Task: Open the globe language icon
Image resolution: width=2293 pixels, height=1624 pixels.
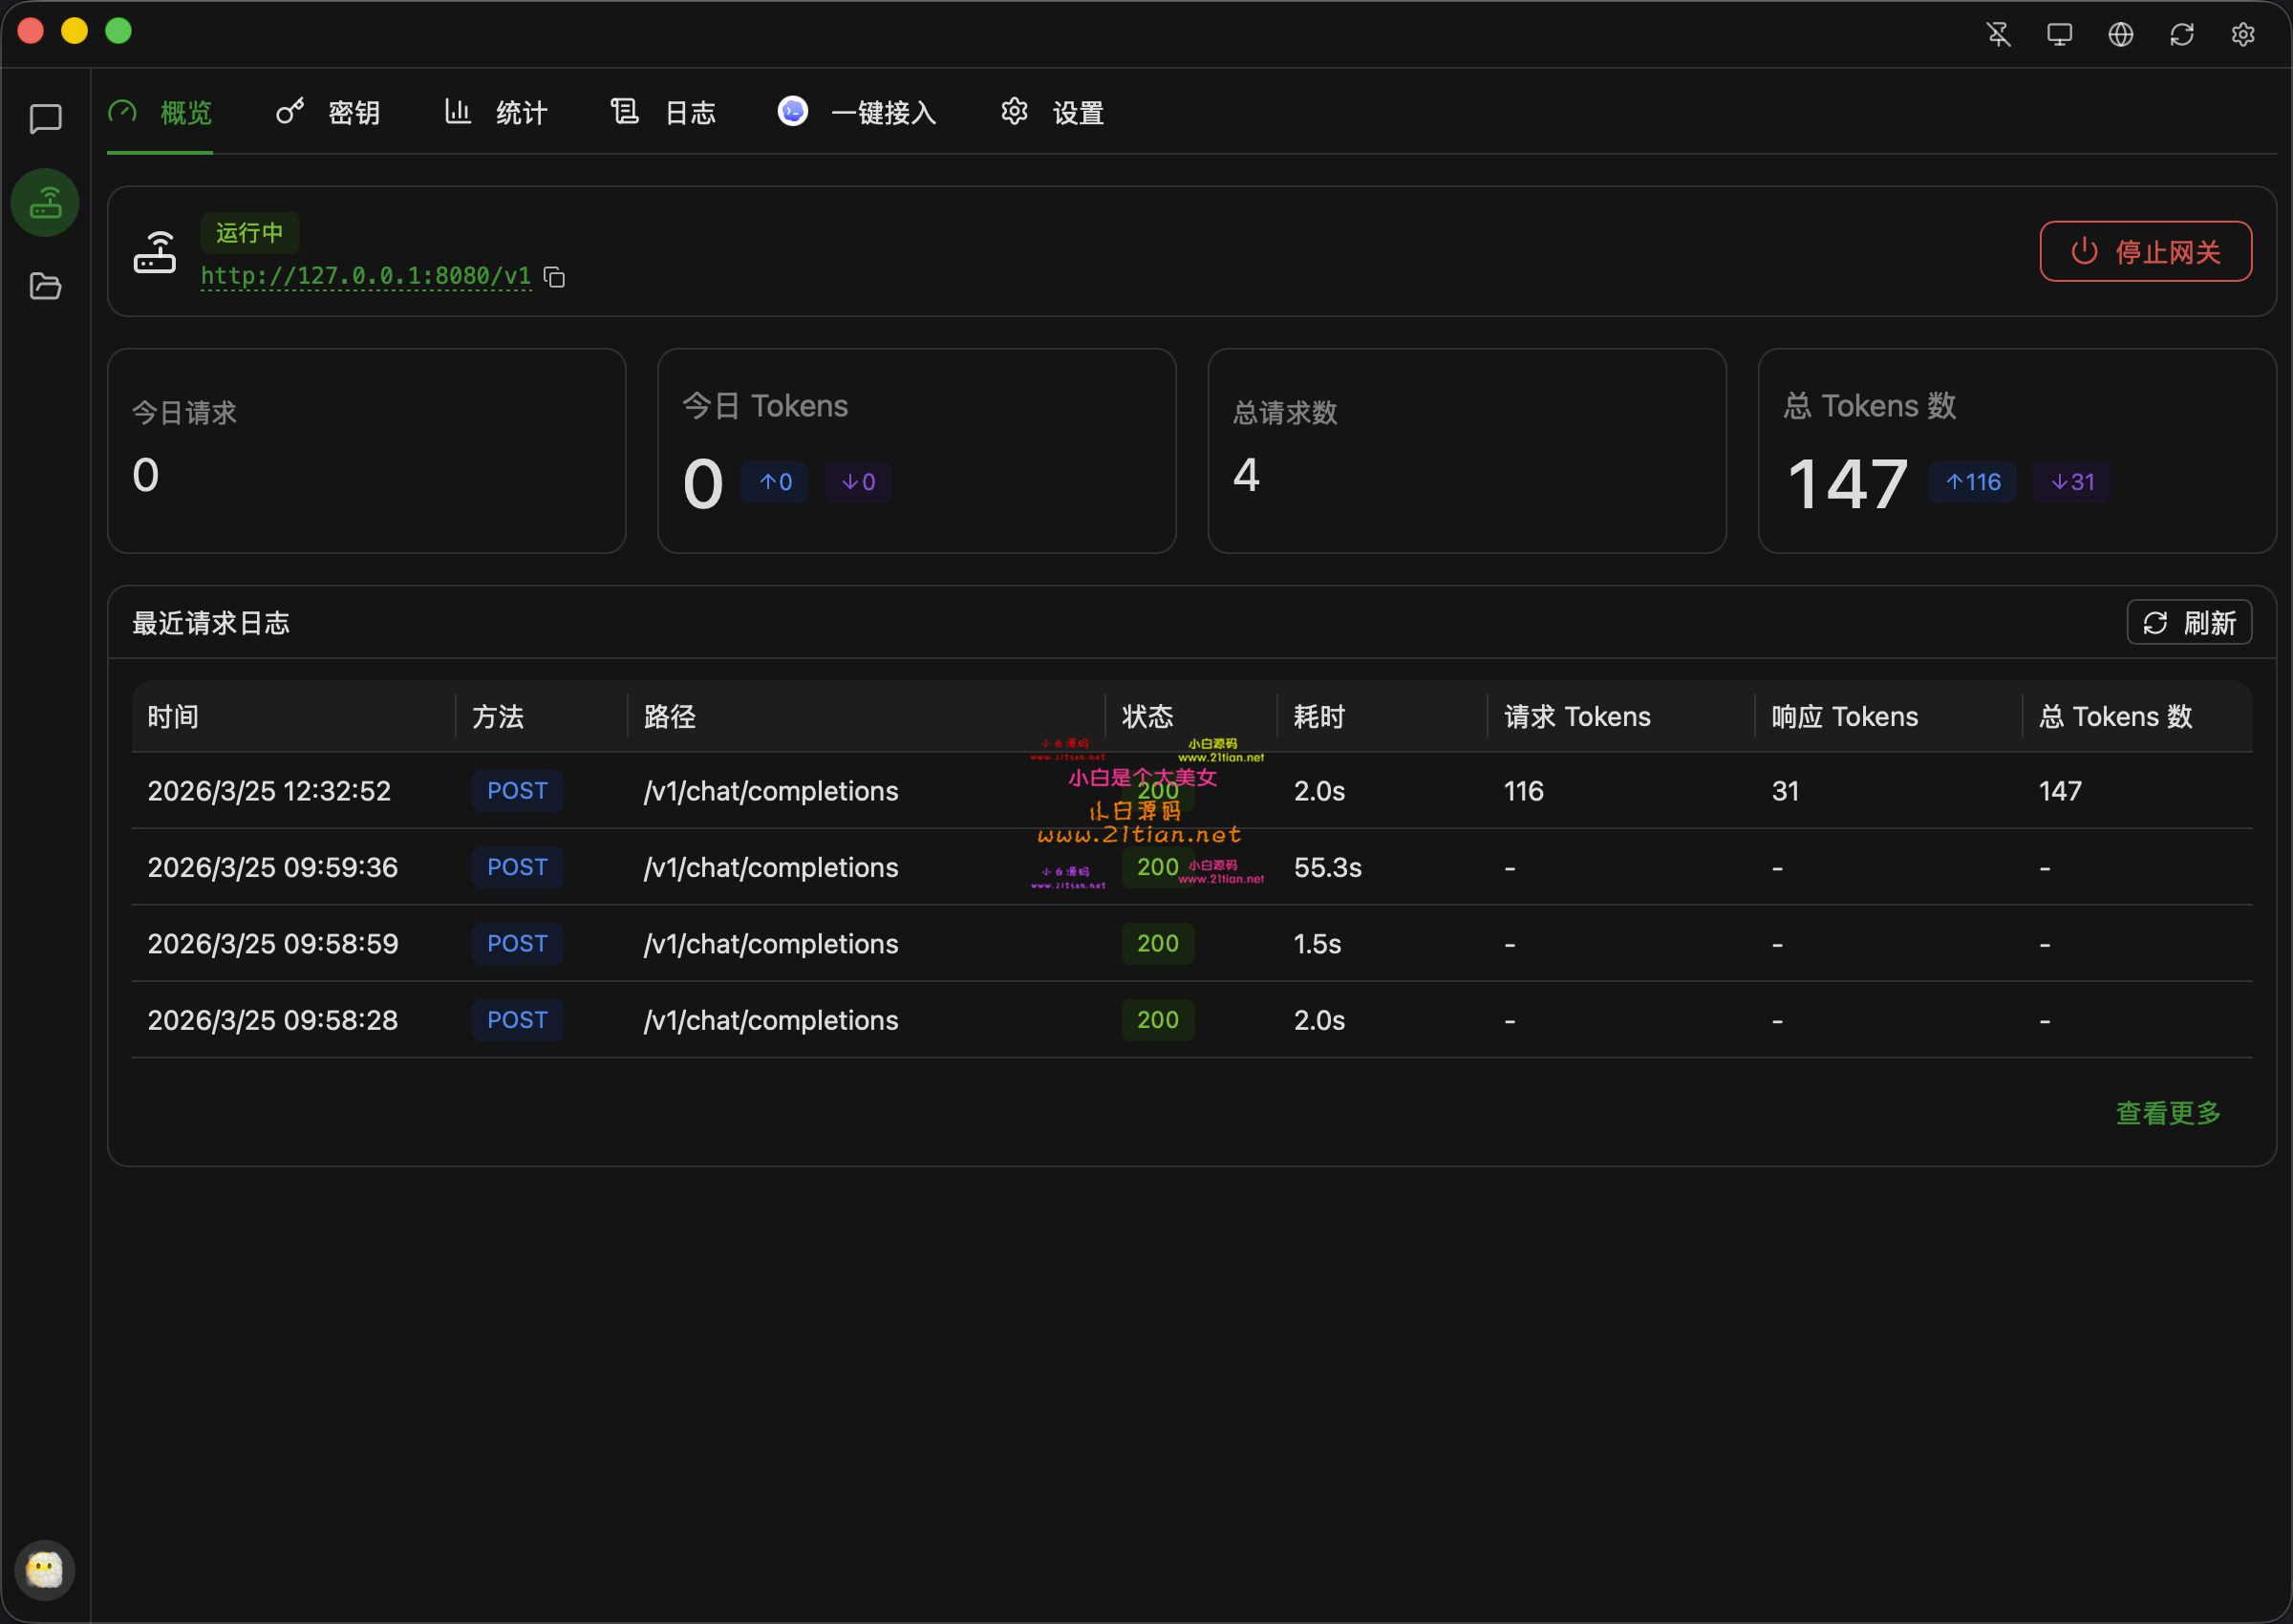Action: 2120,34
